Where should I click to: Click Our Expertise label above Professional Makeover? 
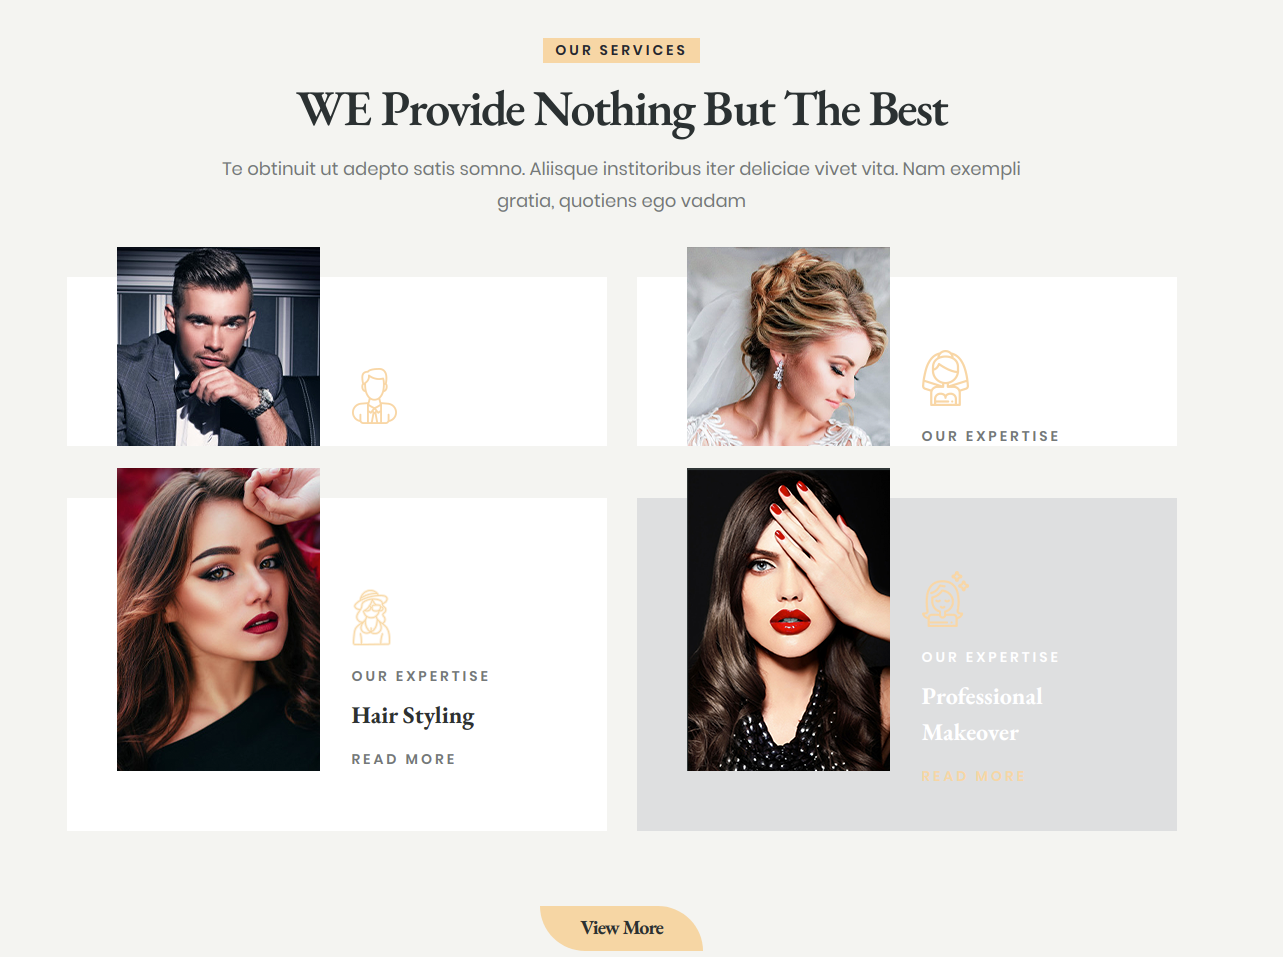pyautogui.click(x=990, y=657)
